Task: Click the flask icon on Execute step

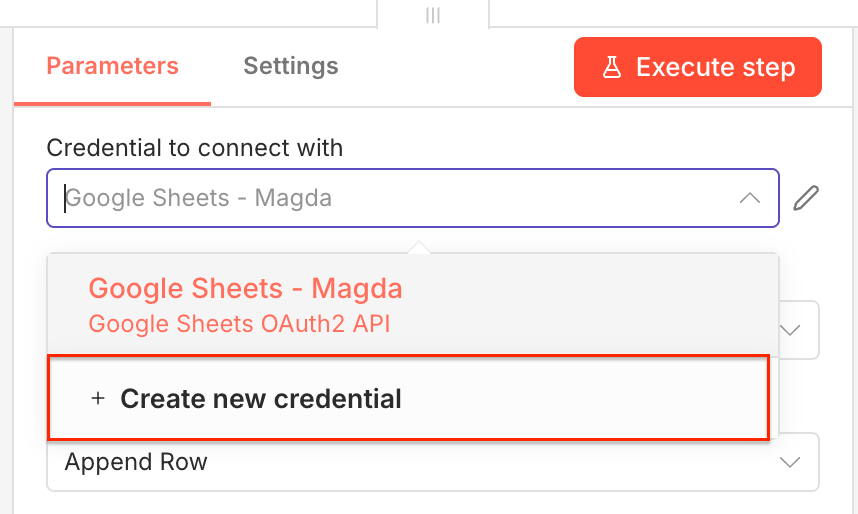Action: 611,68
